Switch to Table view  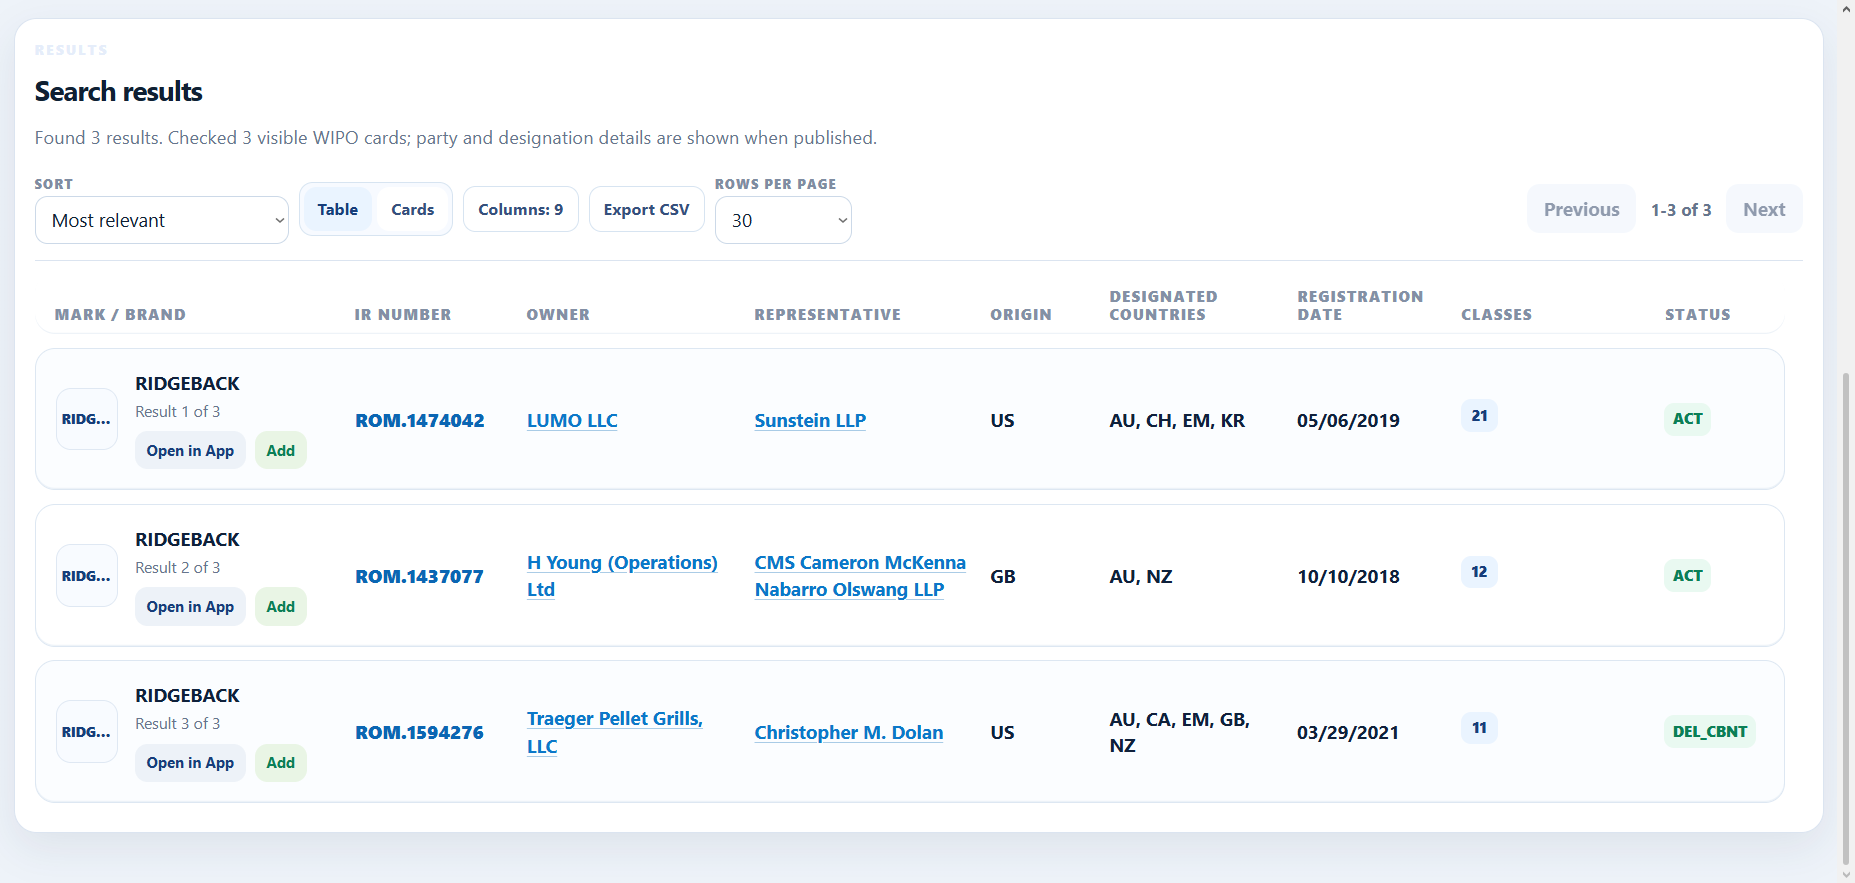(338, 210)
